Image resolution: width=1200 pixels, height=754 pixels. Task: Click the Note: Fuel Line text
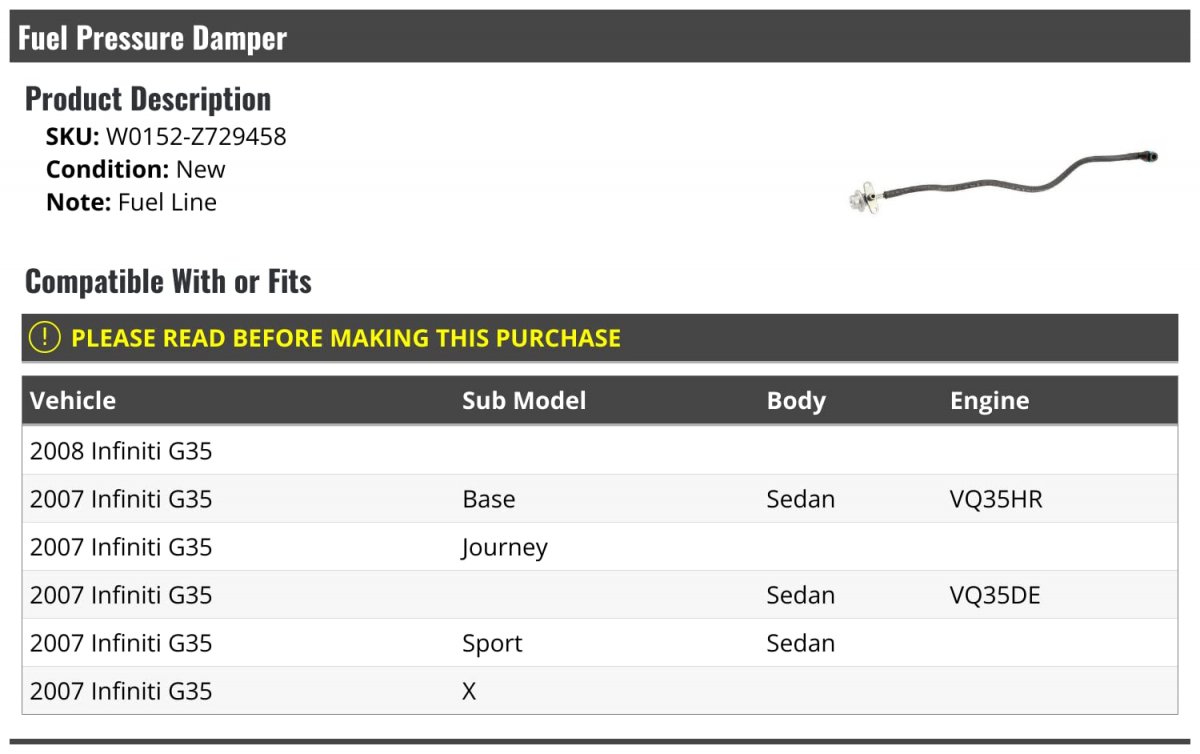tap(131, 202)
